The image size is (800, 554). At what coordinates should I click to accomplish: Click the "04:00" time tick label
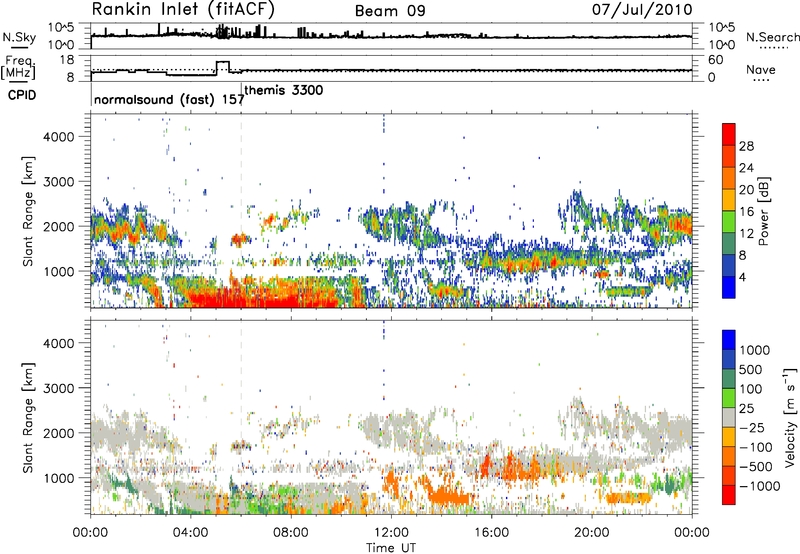click(190, 533)
